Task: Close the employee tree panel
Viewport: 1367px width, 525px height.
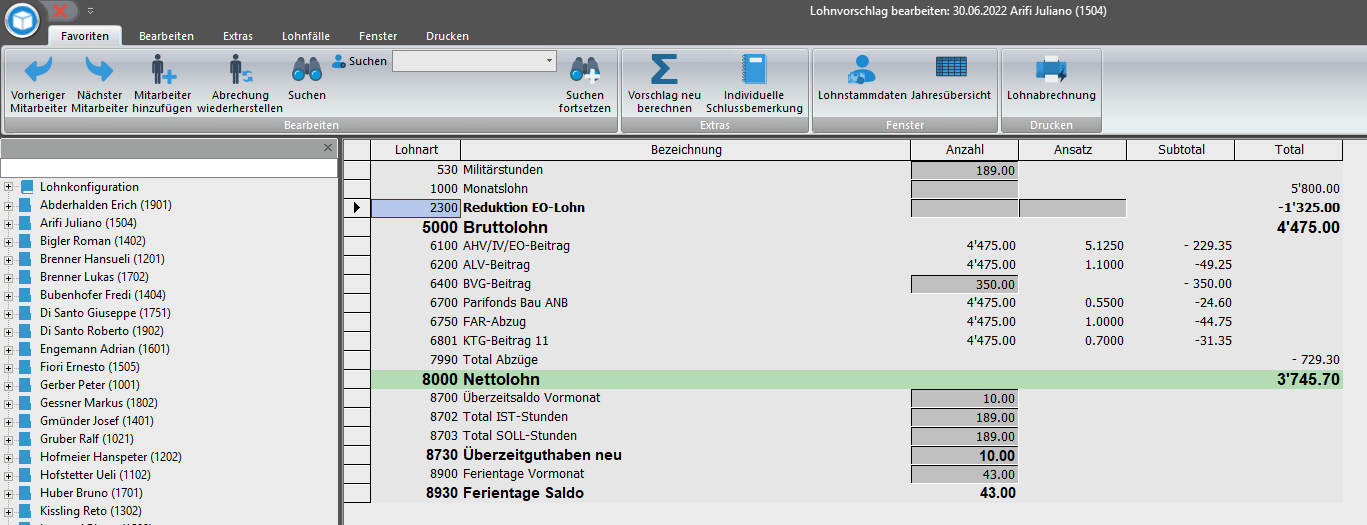Action: tap(328, 147)
